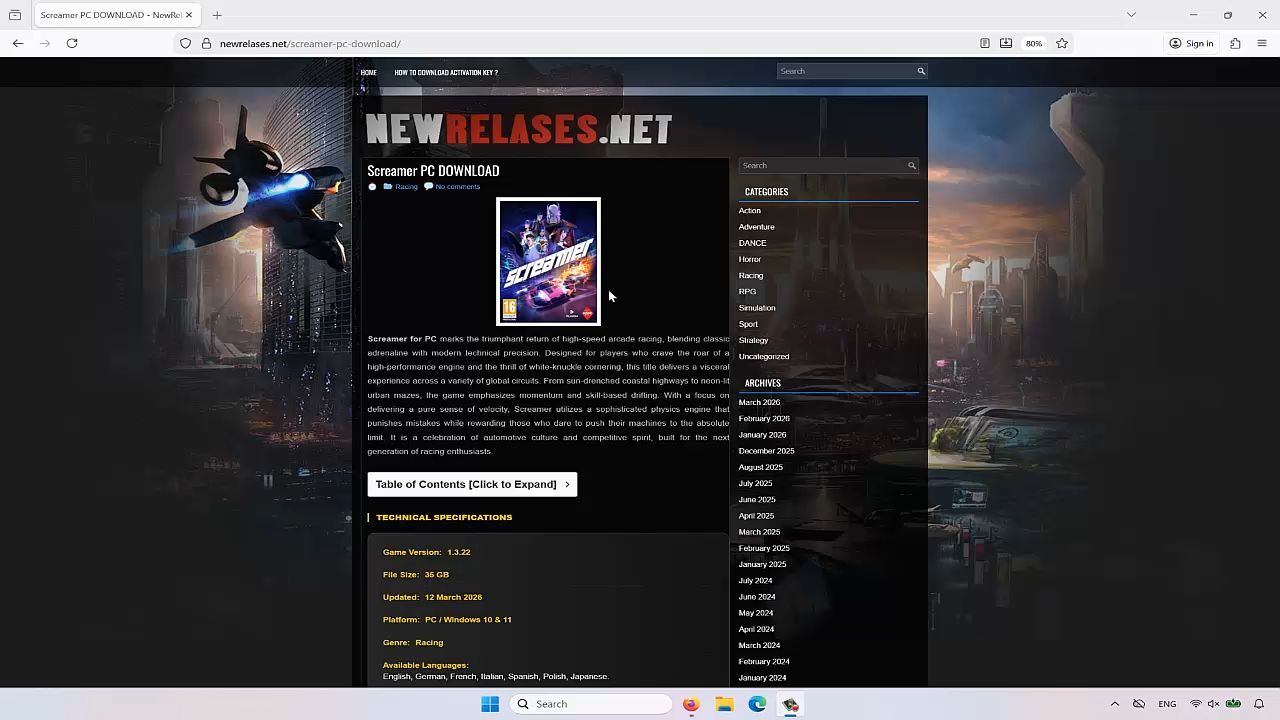The height and width of the screenshot is (720, 1280).
Task: Open the HOME menu item
Action: click(x=368, y=72)
